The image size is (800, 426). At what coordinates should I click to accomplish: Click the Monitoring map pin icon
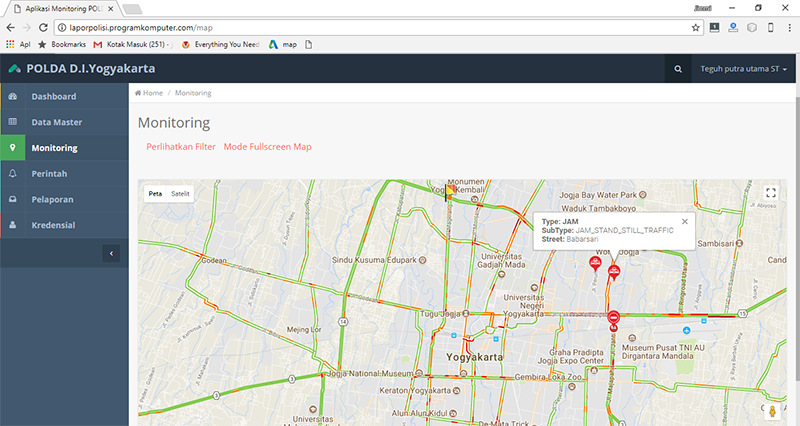13,147
